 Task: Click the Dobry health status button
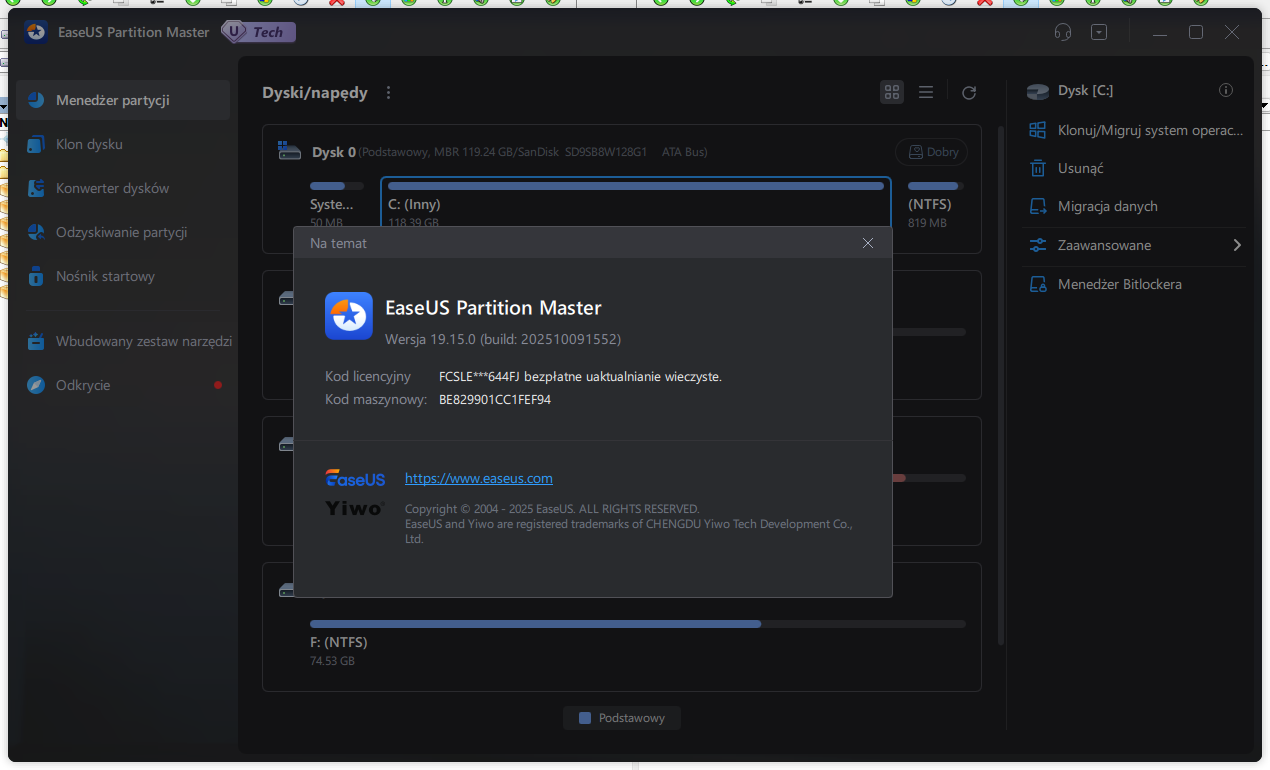931,152
